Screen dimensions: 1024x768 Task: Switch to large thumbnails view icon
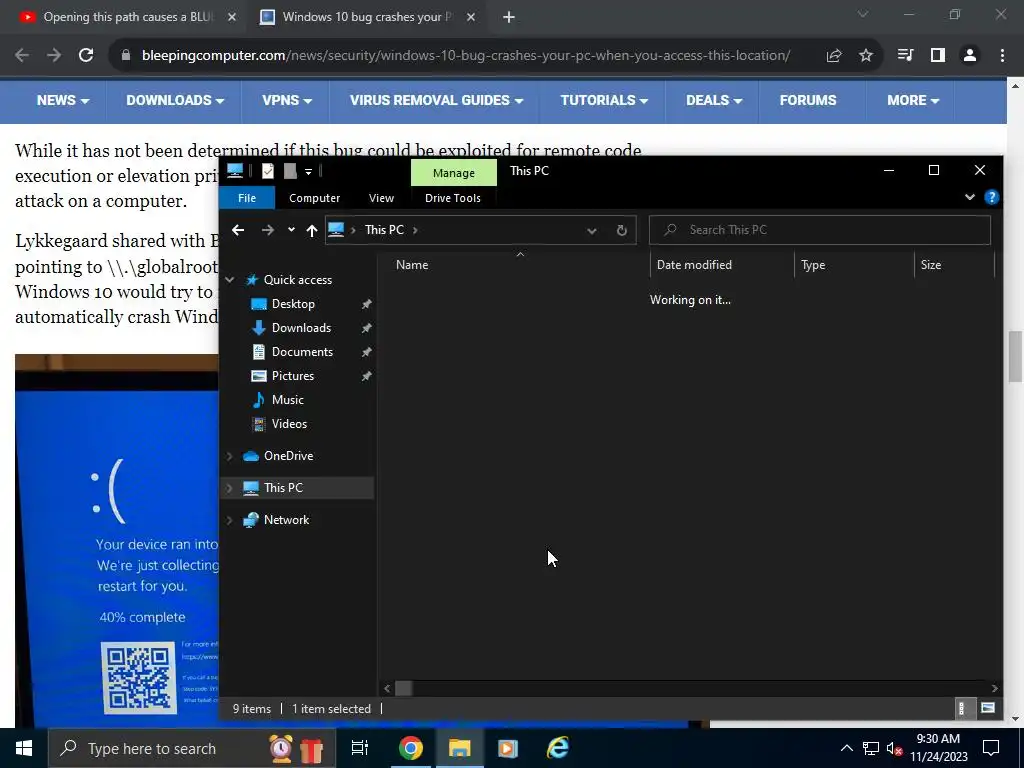click(x=987, y=709)
